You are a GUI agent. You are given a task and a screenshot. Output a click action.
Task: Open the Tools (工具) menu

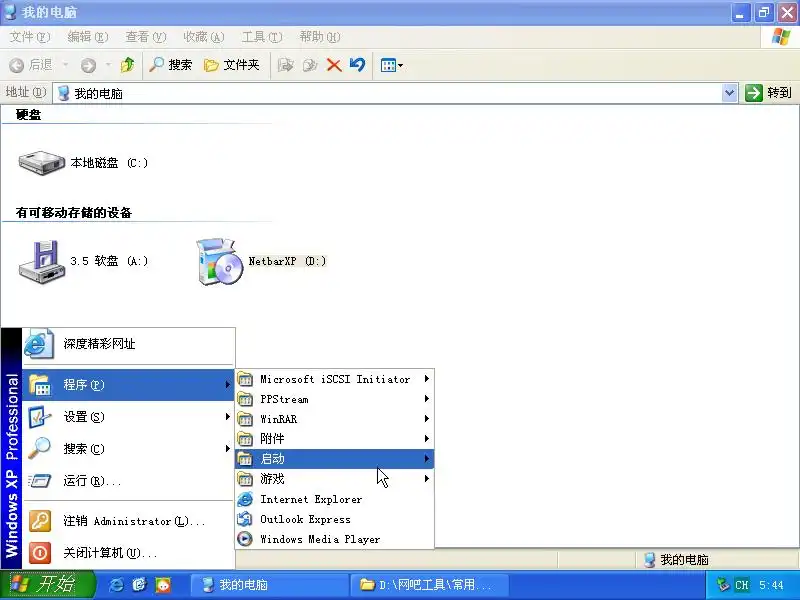(x=262, y=37)
